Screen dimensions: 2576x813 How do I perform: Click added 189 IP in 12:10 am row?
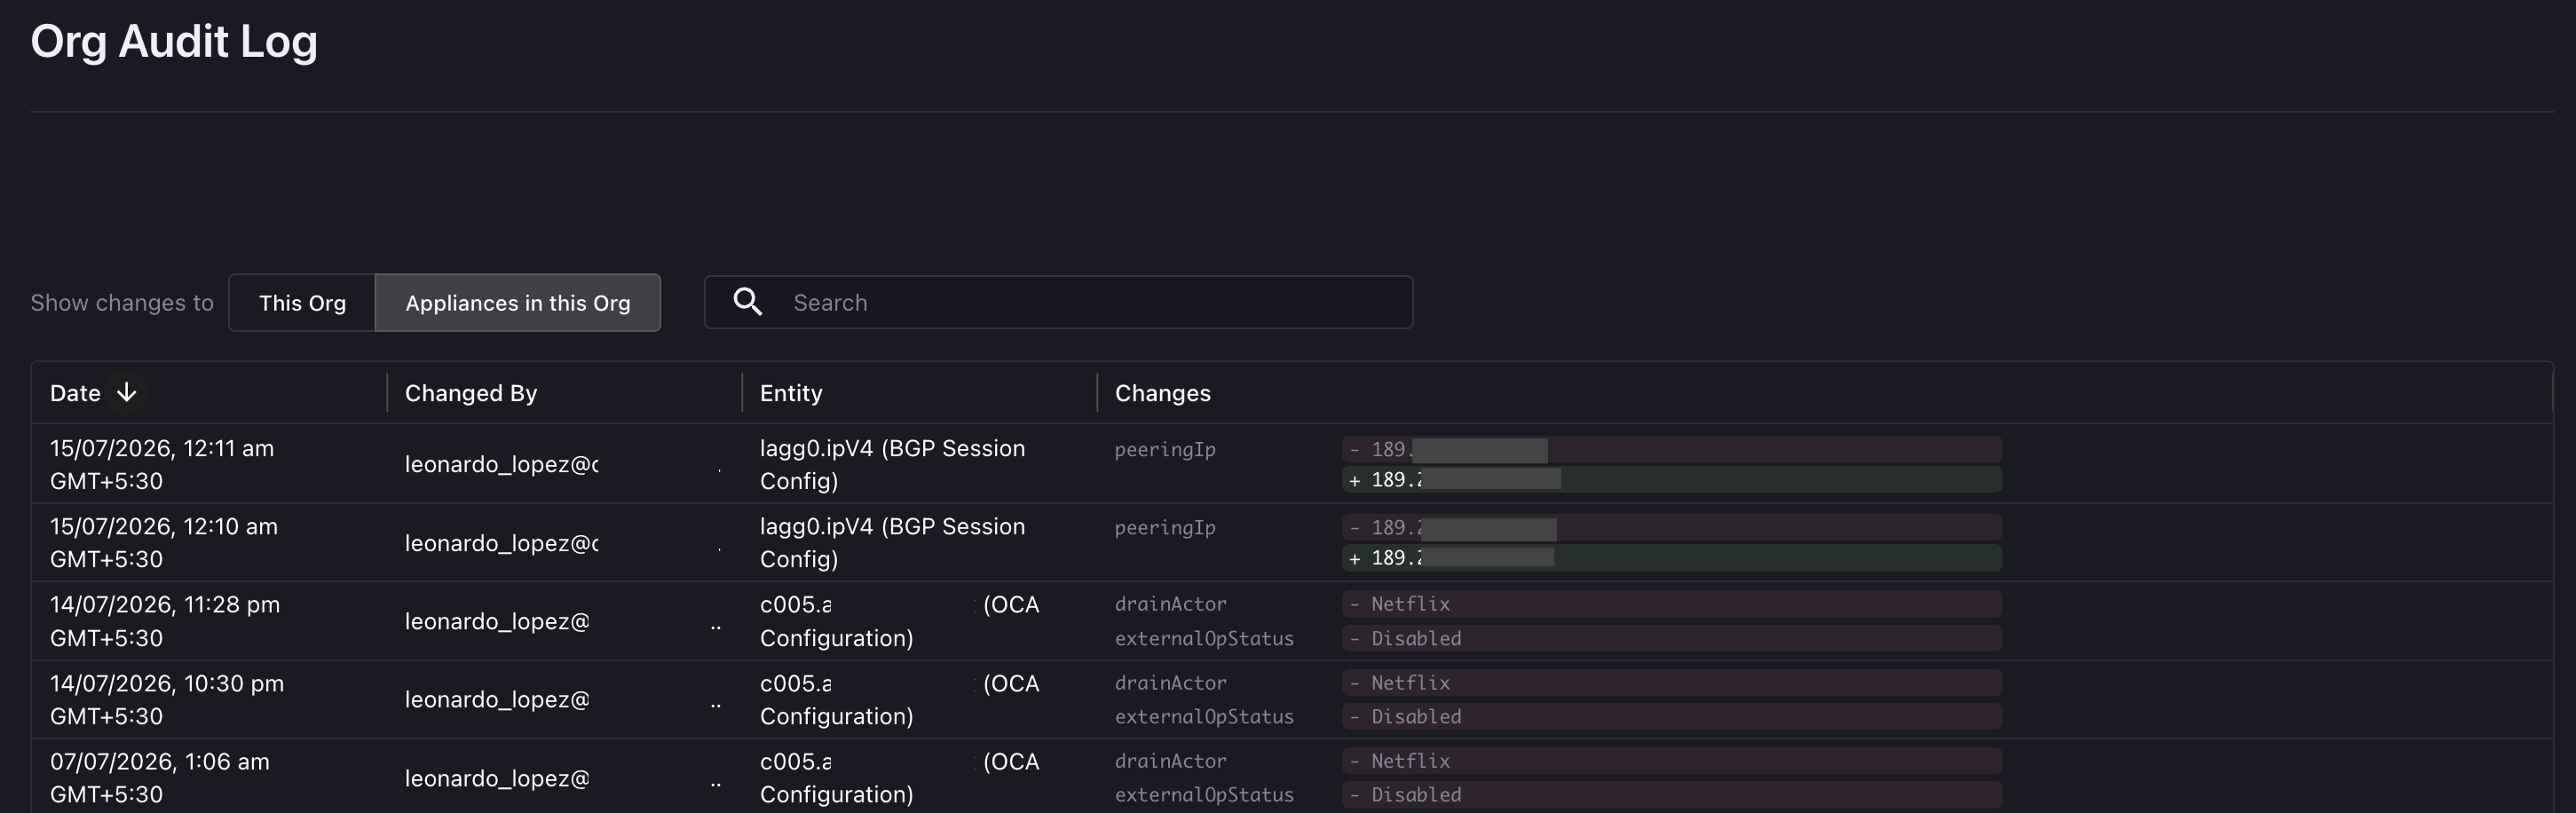coord(1672,558)
